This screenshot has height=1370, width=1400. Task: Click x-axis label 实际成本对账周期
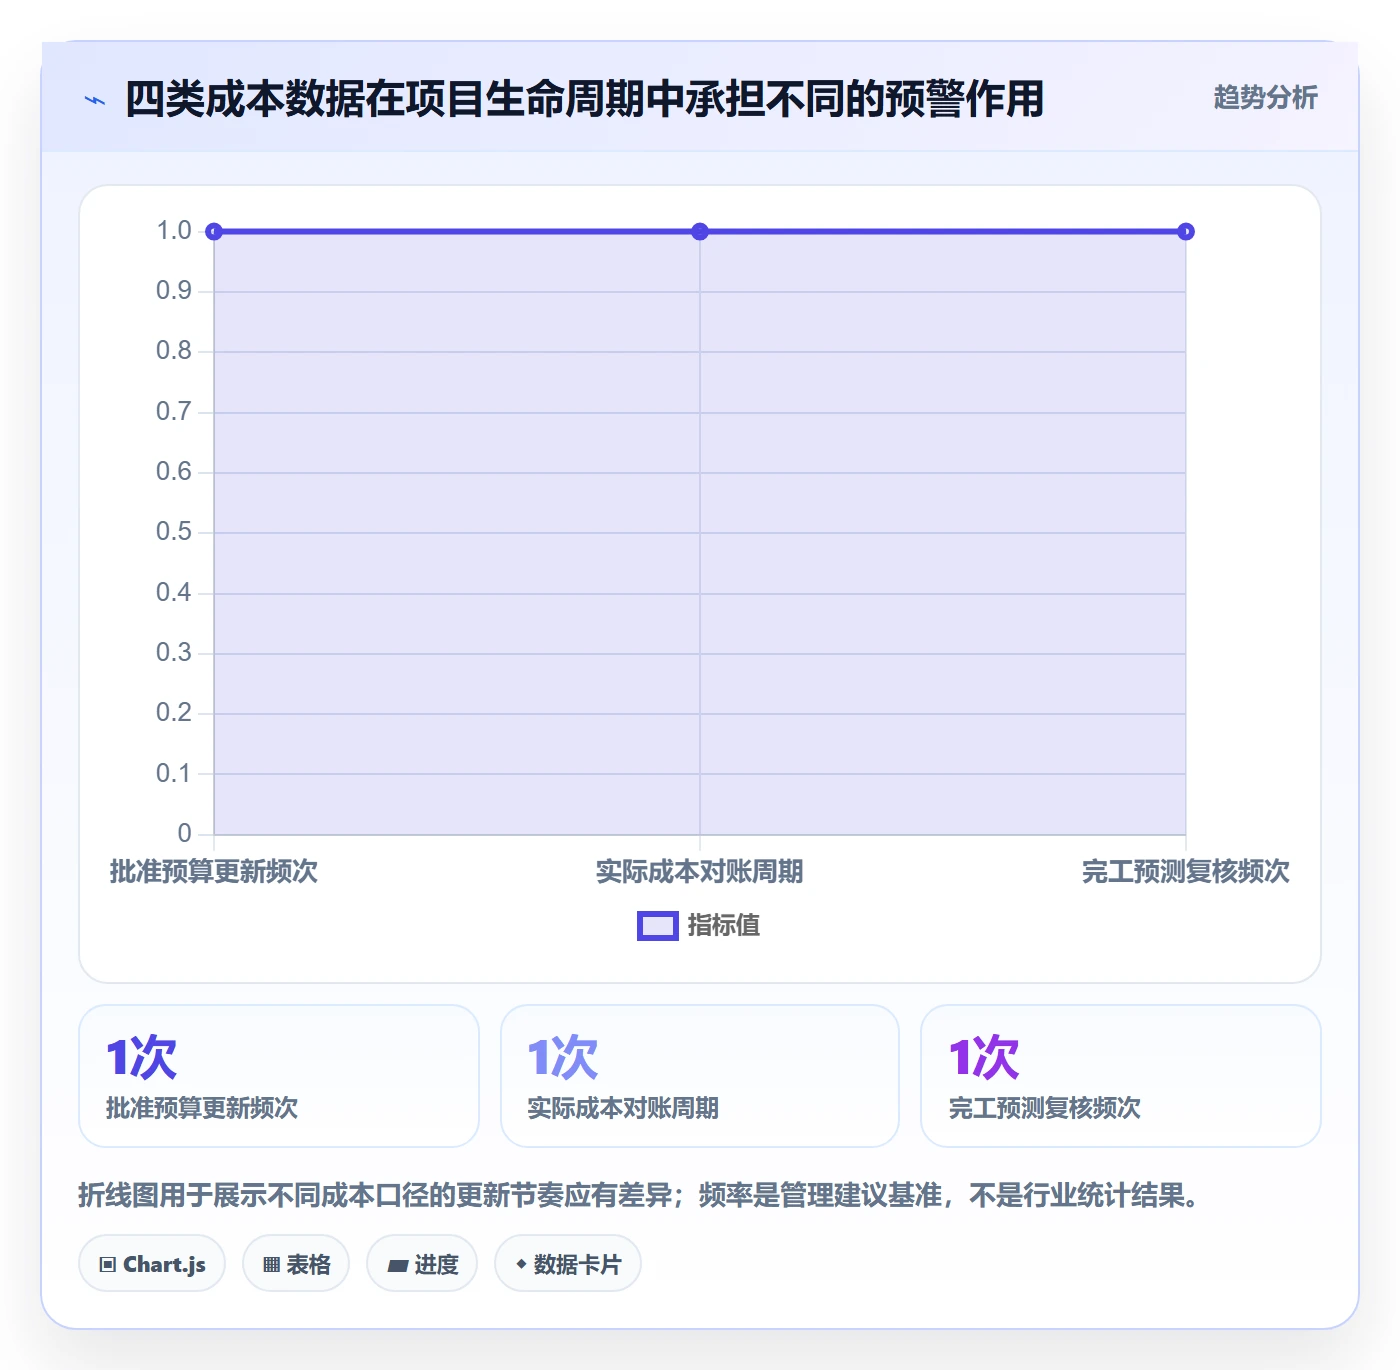click(700, 872)
